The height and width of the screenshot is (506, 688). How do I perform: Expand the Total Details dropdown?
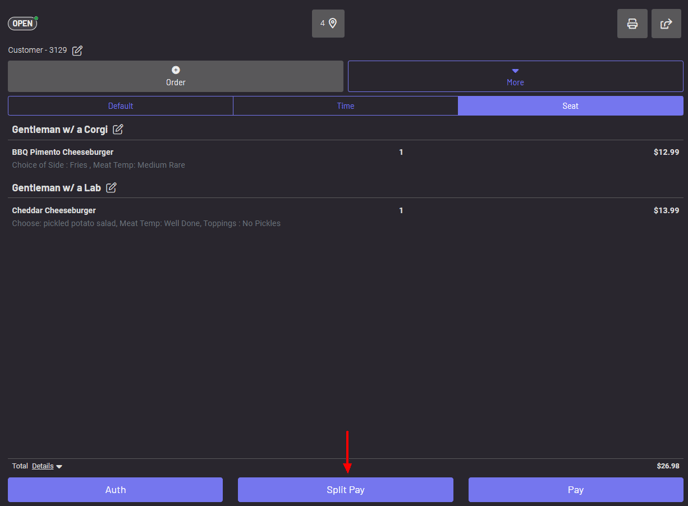(x=47, y=466)
